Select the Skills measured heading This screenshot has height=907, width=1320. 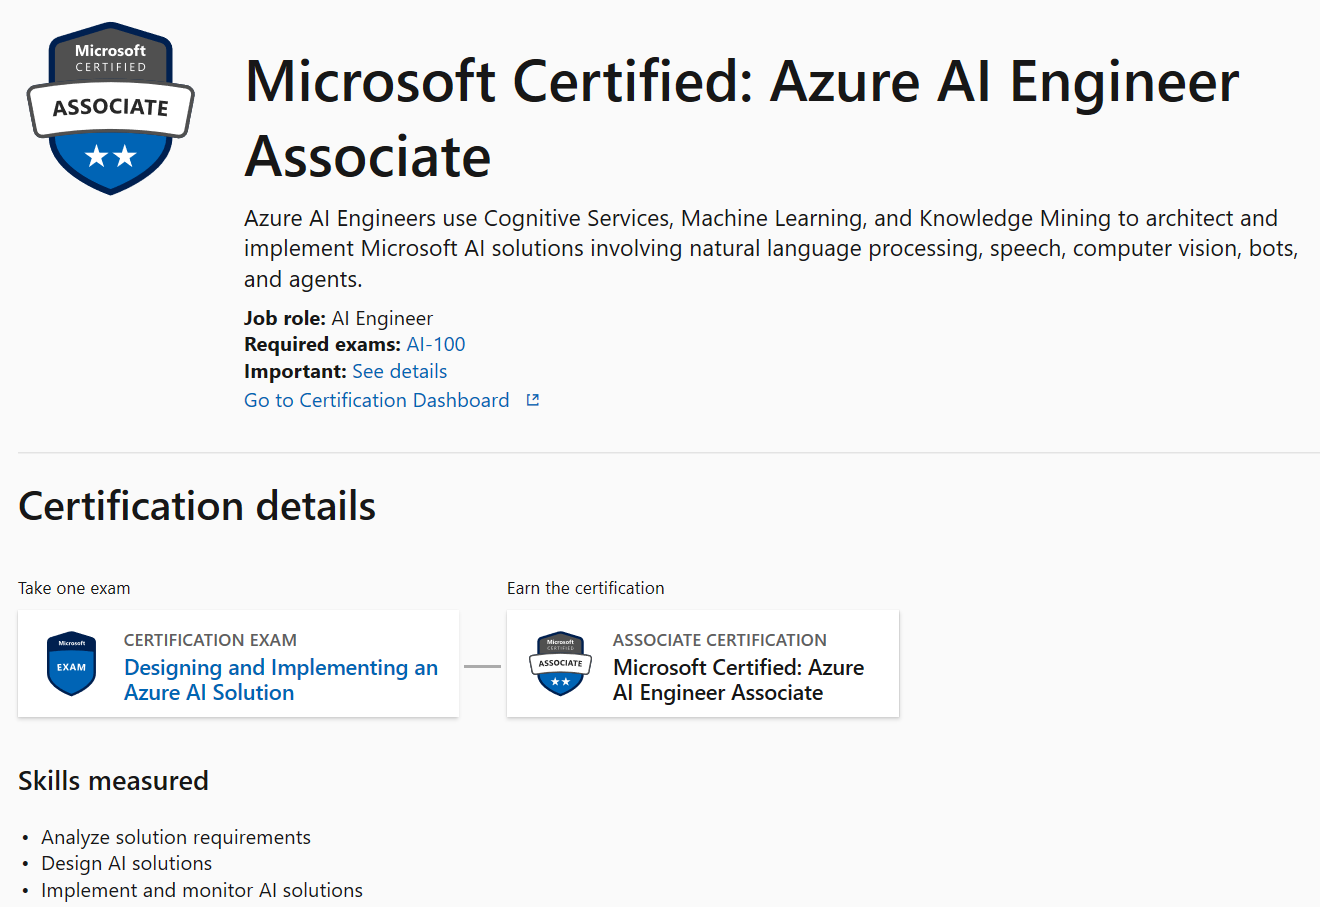click(113, 780)
